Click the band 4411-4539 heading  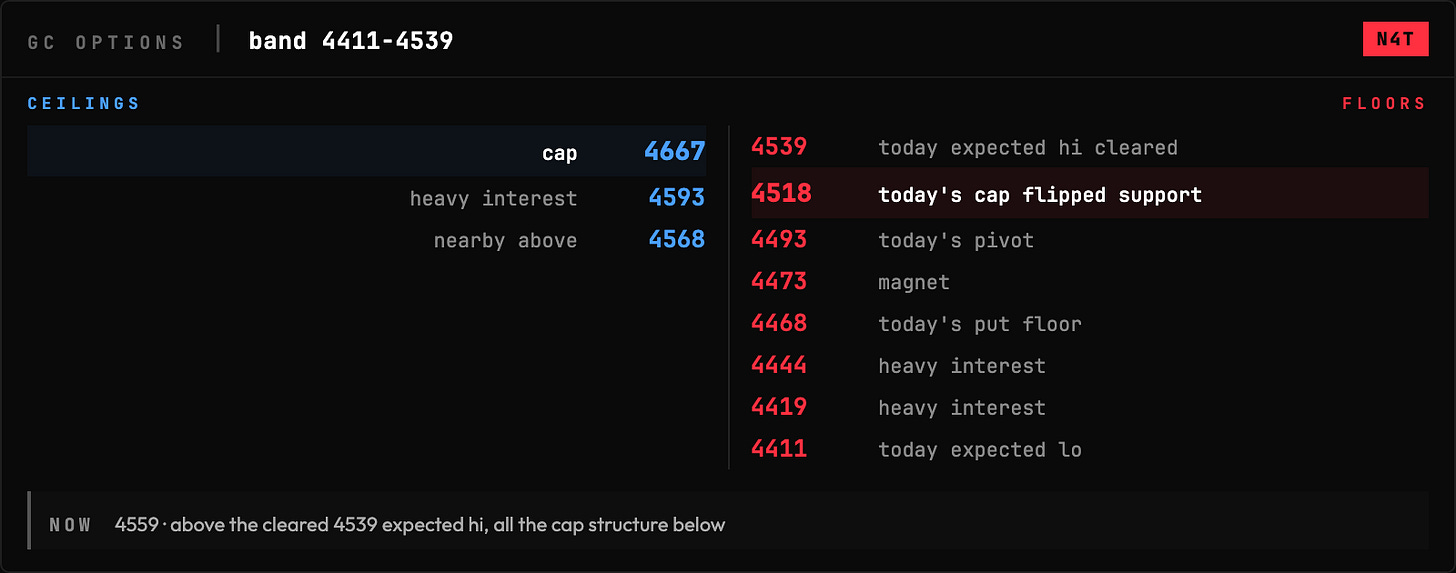(x=351, y=41)
